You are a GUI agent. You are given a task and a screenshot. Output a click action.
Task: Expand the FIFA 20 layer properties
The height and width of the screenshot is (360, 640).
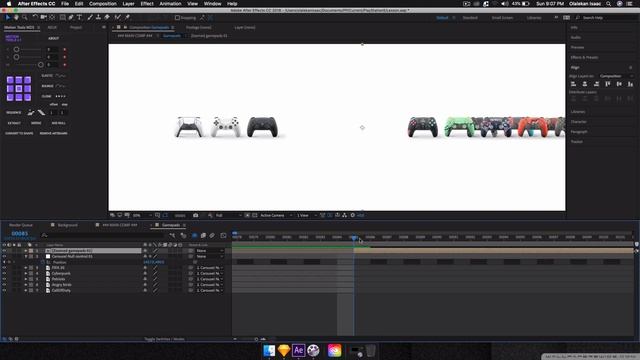tap(26, 268)
